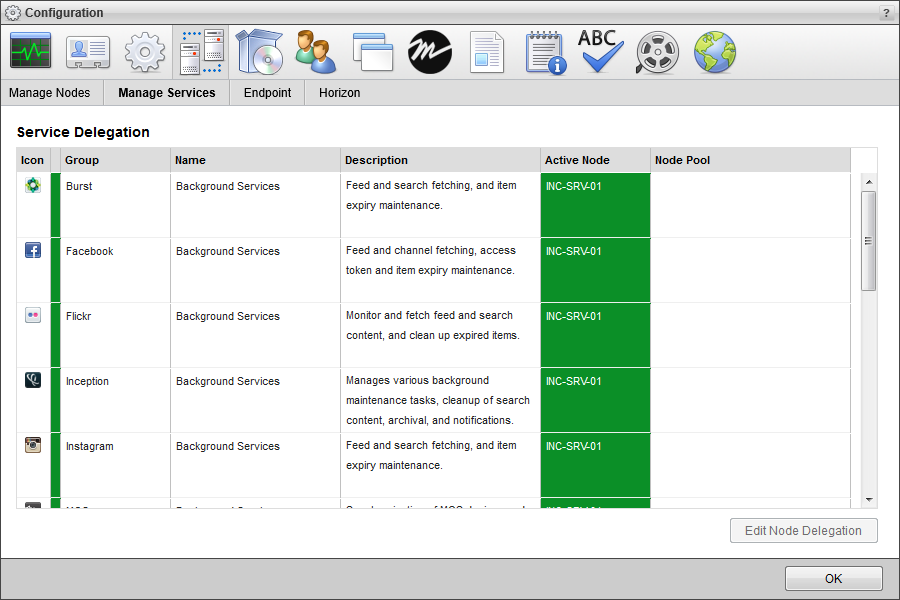Click the Edit Node Delegation button
The width and height of the screenshot is (900, 600).
pyautogui.click(x=803, y=530)
